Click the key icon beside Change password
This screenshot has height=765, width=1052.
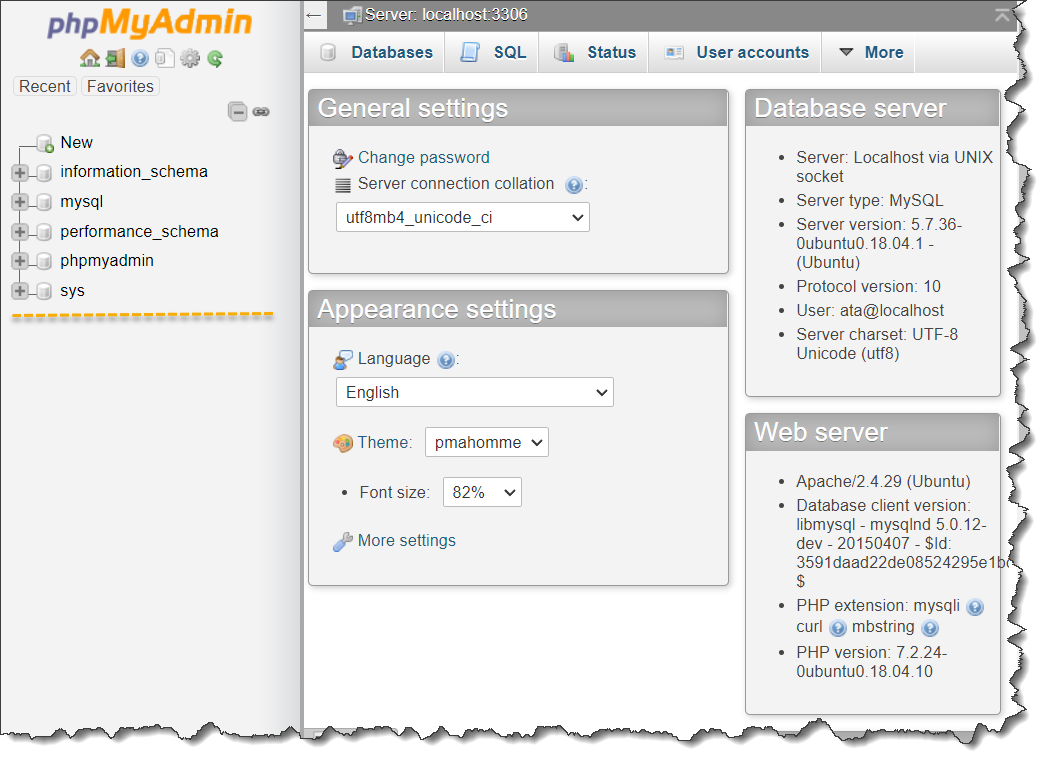tap(342, 158)
